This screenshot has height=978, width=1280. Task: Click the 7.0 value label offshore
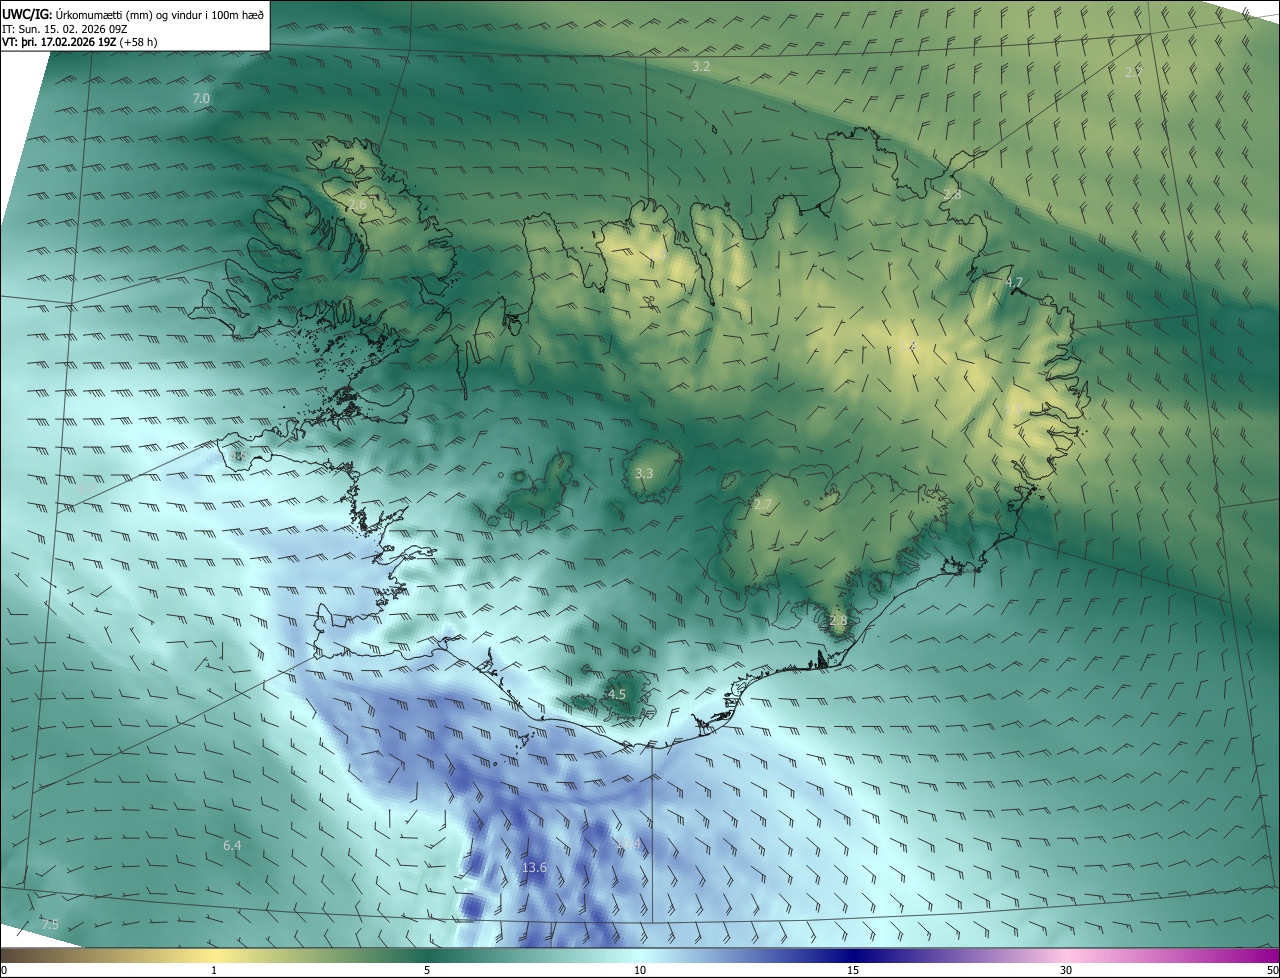coord(201,98)
